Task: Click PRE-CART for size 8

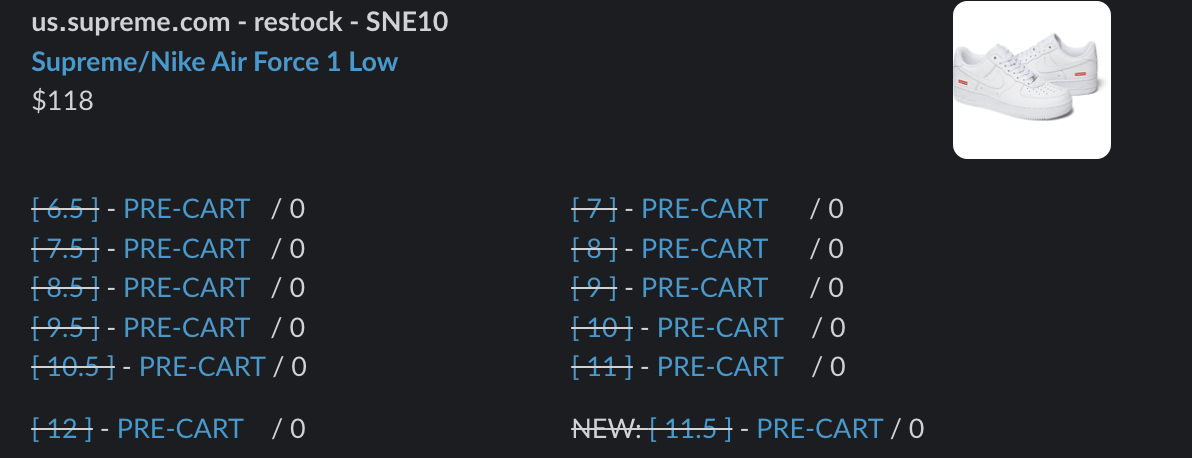Action: (x=705, y=248)
